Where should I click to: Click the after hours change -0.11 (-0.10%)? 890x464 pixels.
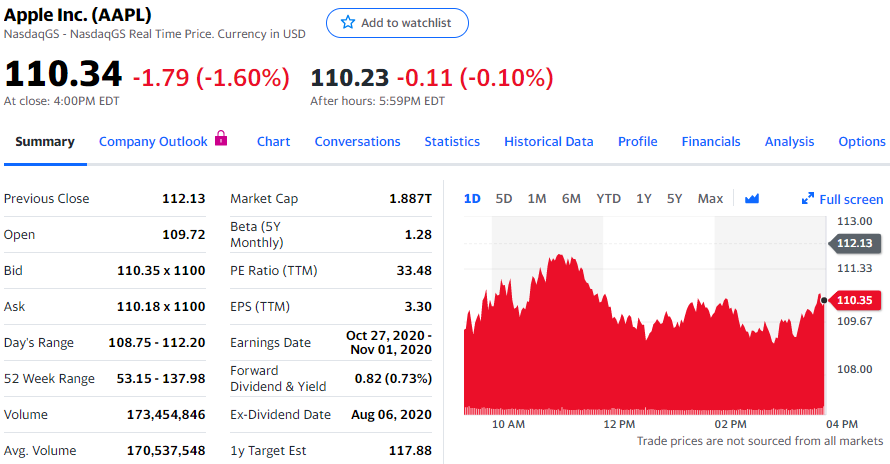coord(475,77)
